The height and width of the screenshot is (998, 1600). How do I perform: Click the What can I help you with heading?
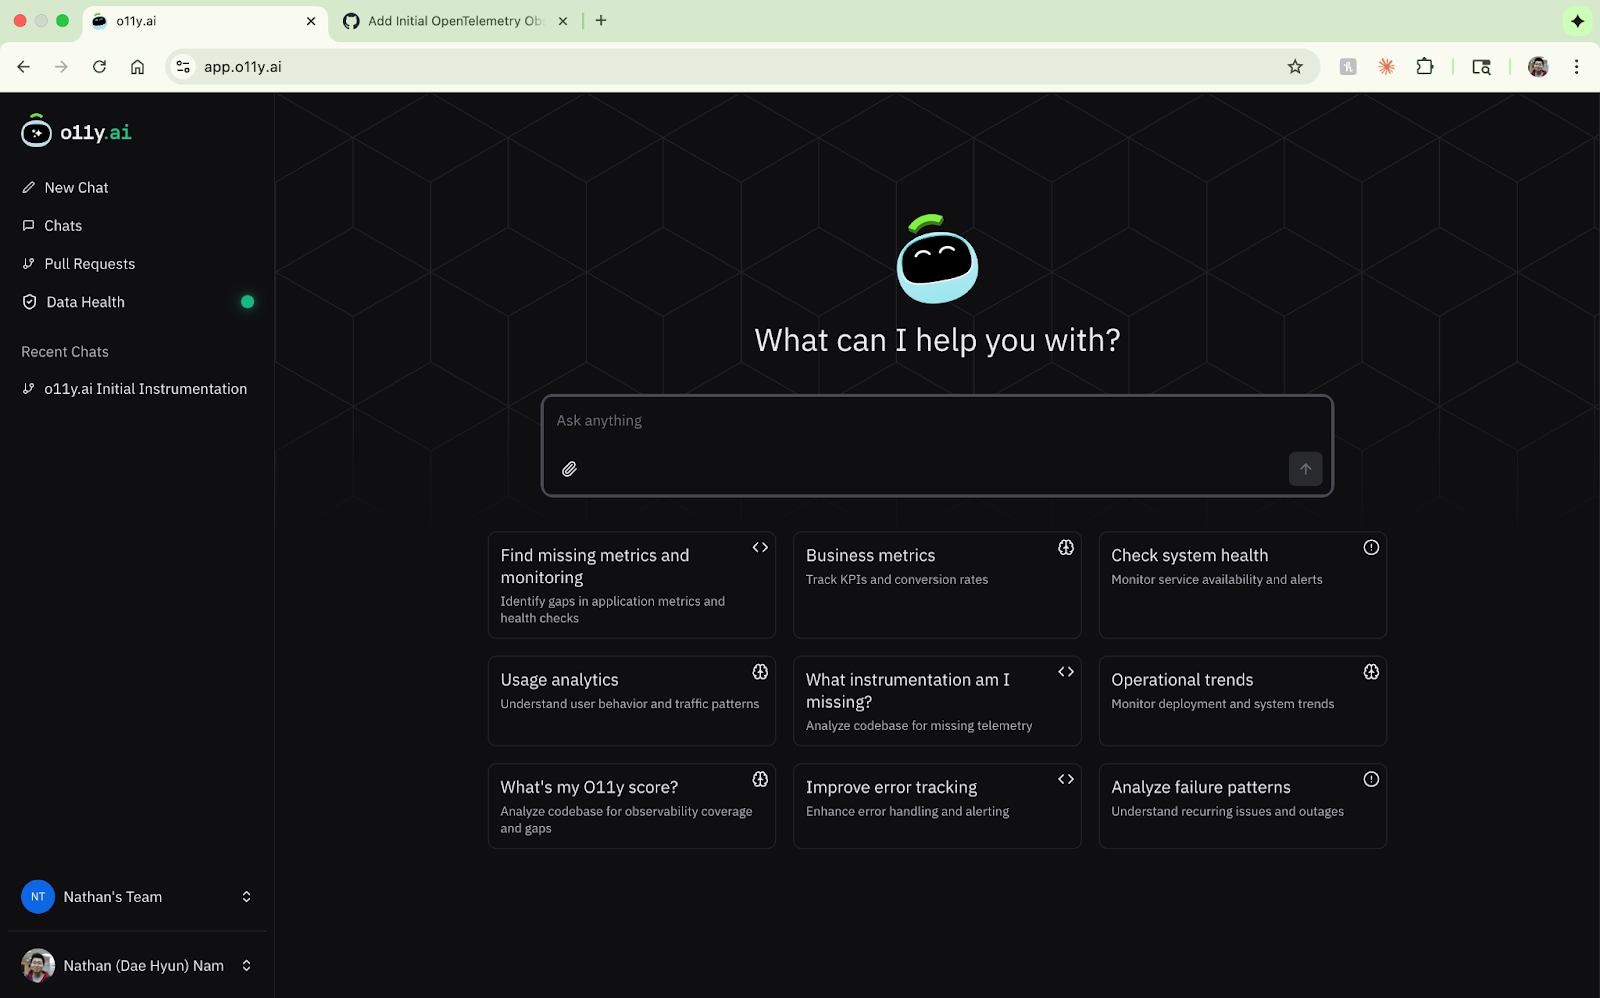point(937,340)
